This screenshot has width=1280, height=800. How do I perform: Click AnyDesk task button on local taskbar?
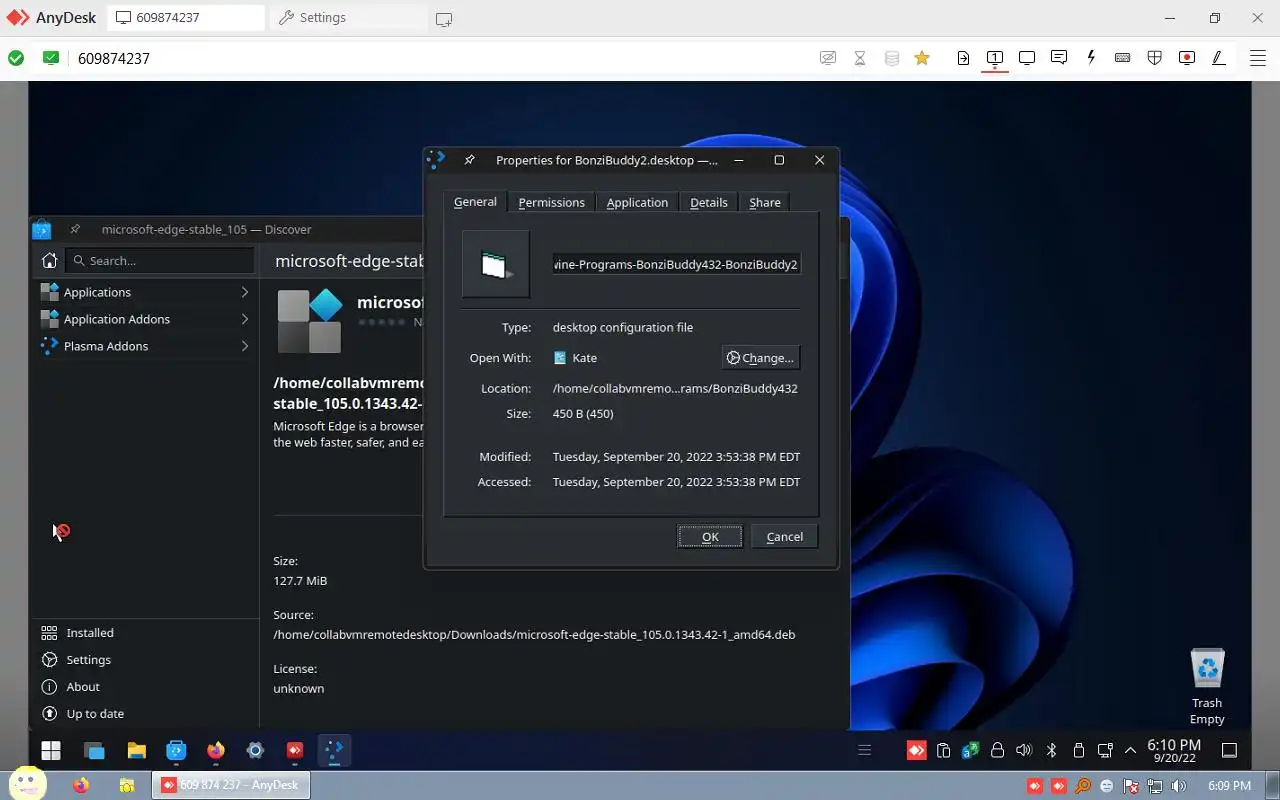pyautogui.click(x=231, y=785)
